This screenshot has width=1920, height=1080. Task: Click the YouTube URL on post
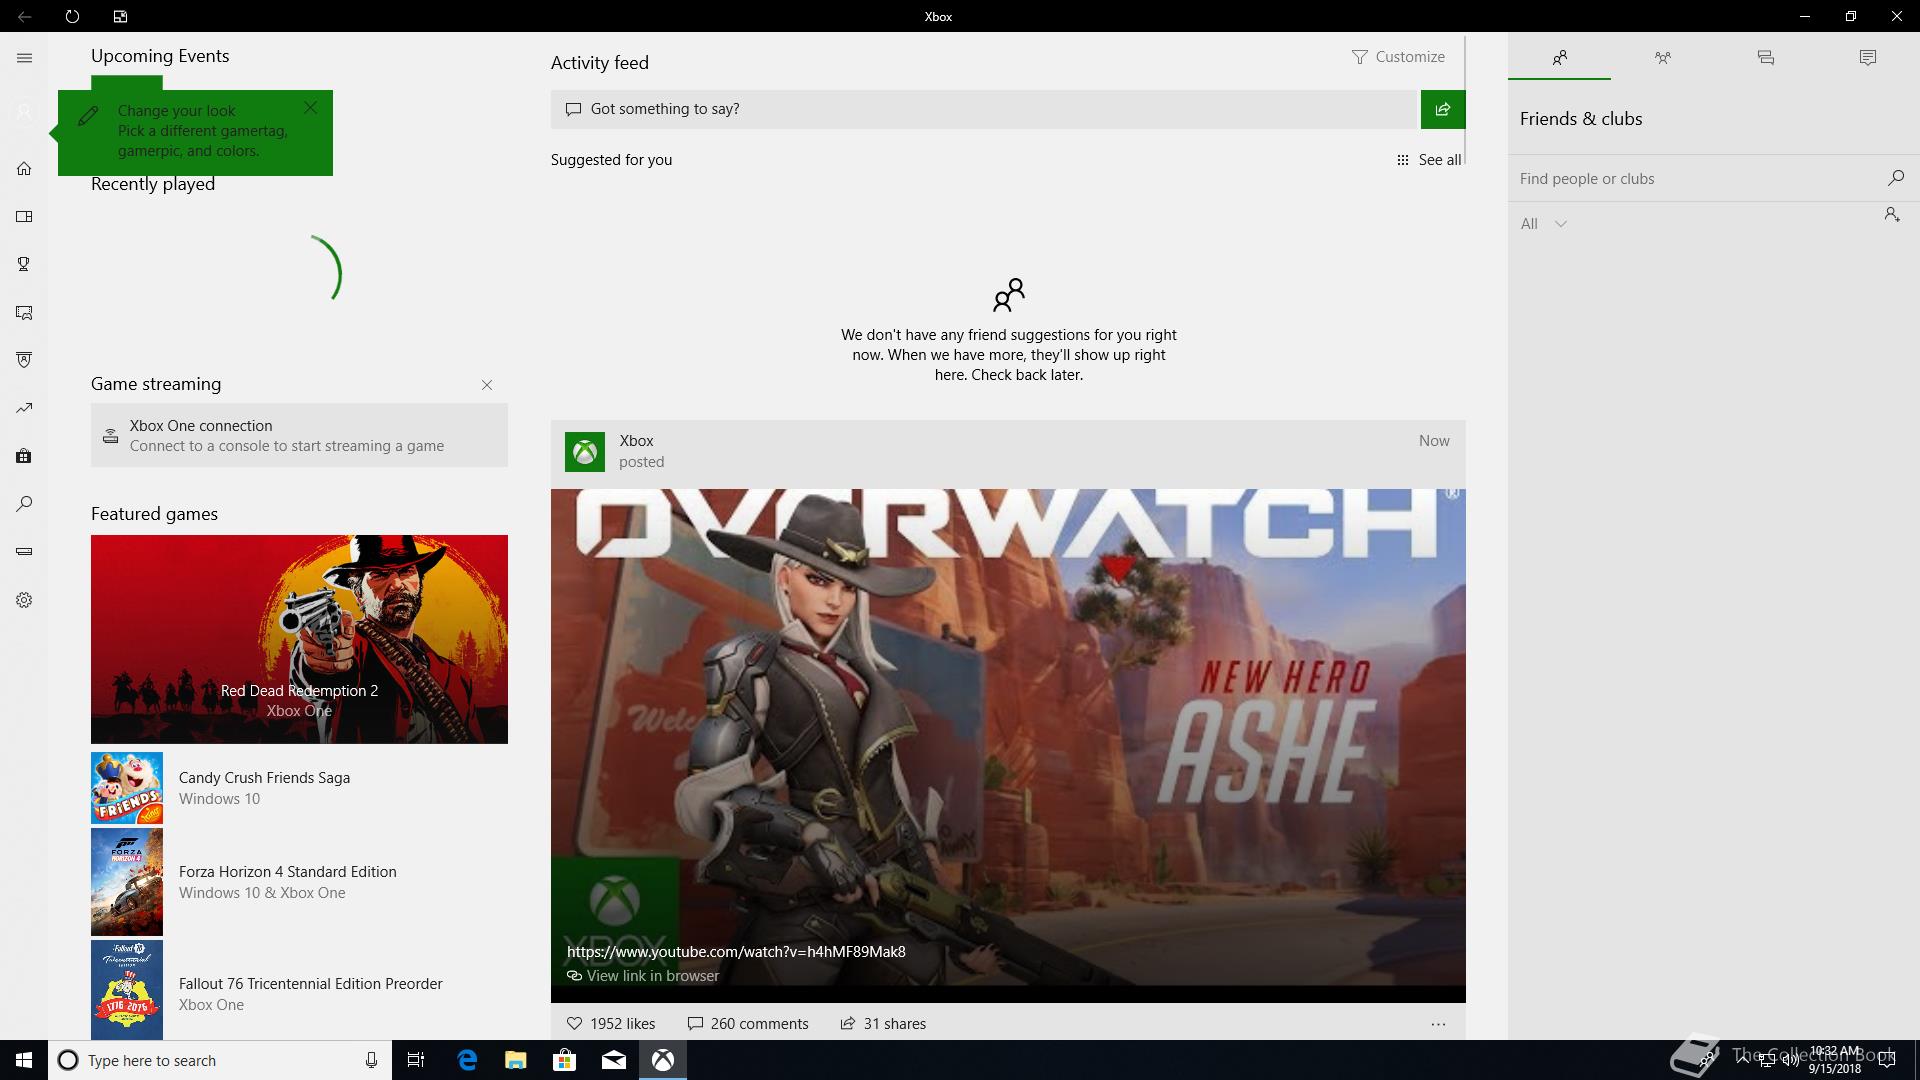[x=736, y=952]
